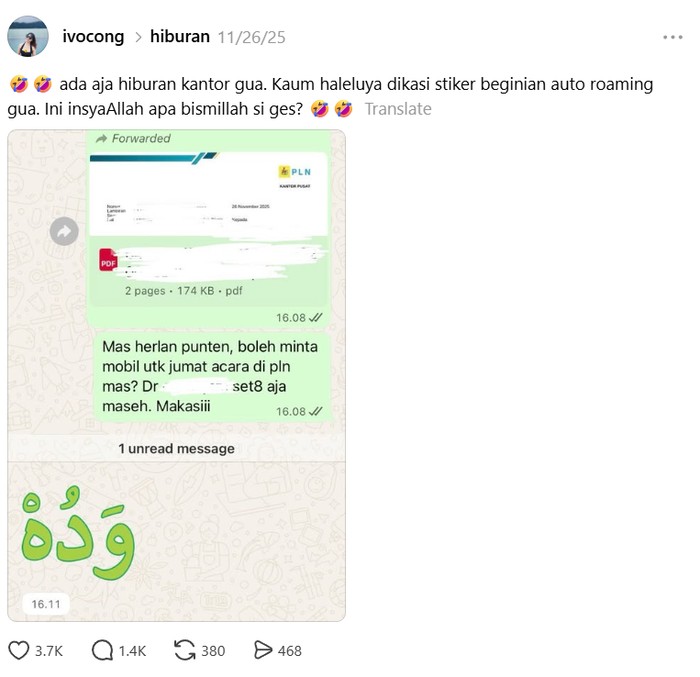
Task: Click the 3.7K likes count
Action: tap(49, 651)
